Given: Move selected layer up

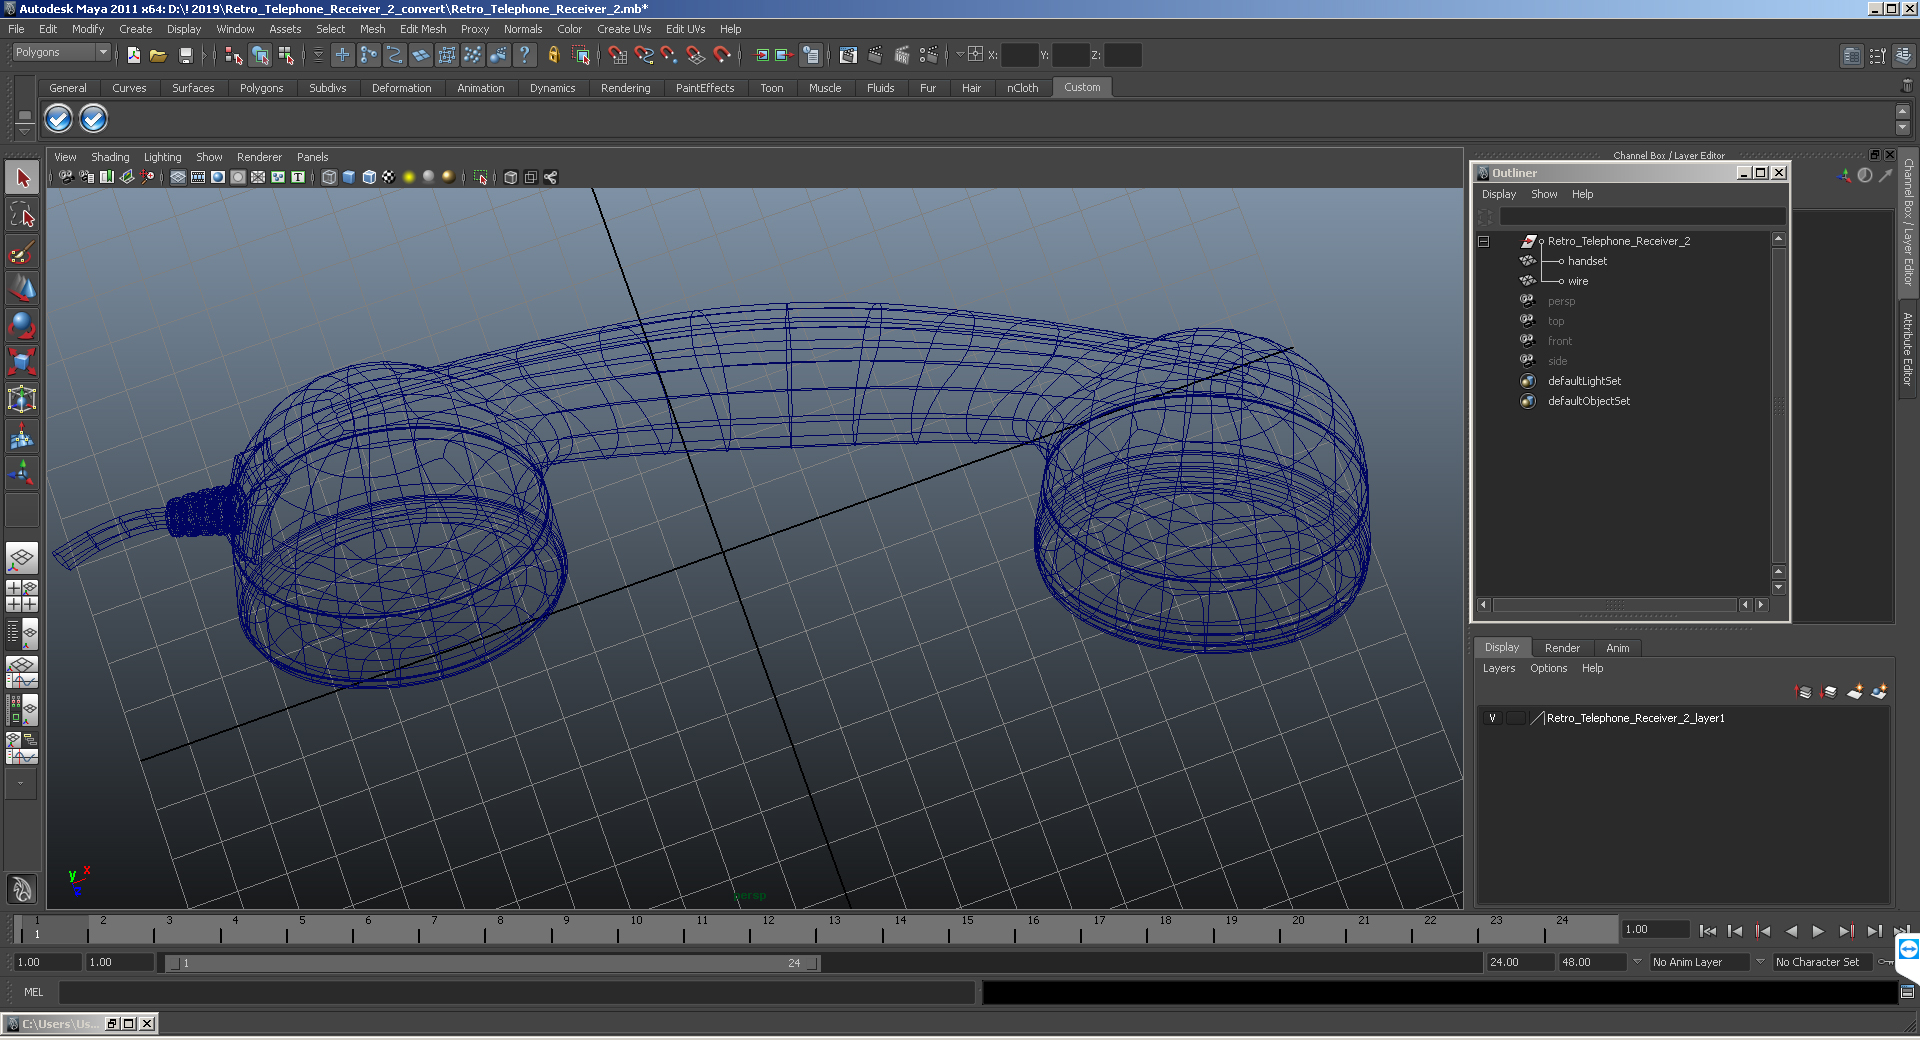Looking at the screenshot, I should (1805, 692).
